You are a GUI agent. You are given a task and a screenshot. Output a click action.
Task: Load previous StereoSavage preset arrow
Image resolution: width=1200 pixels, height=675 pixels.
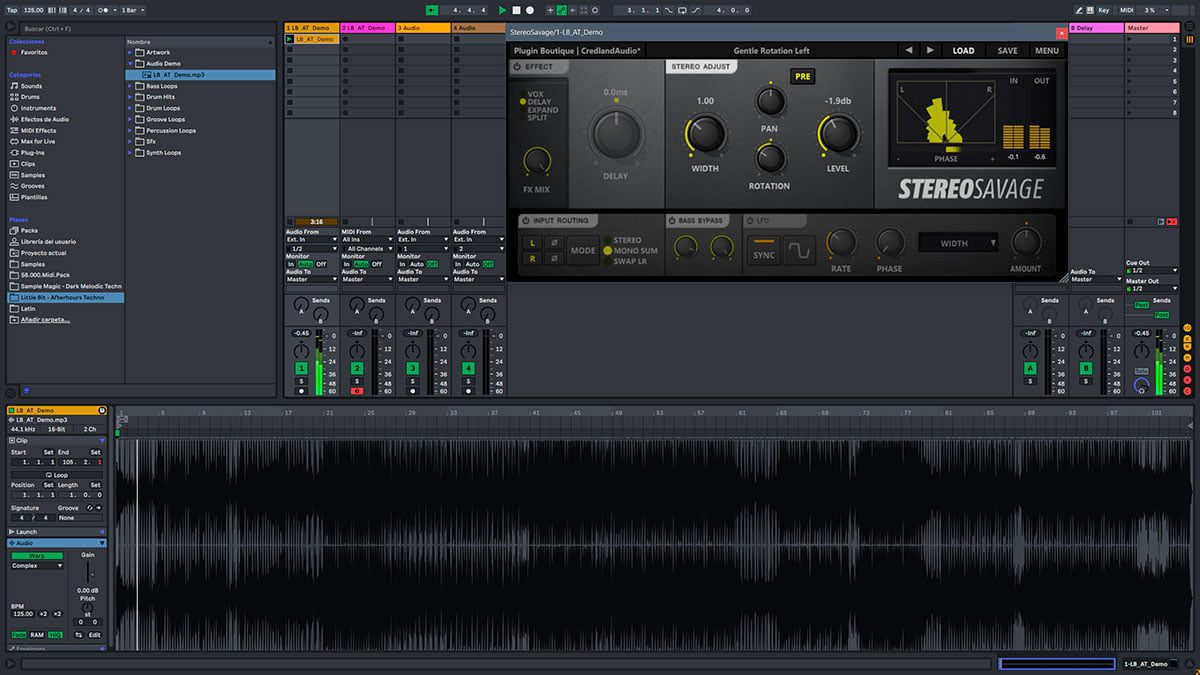(x=908, y=50)
